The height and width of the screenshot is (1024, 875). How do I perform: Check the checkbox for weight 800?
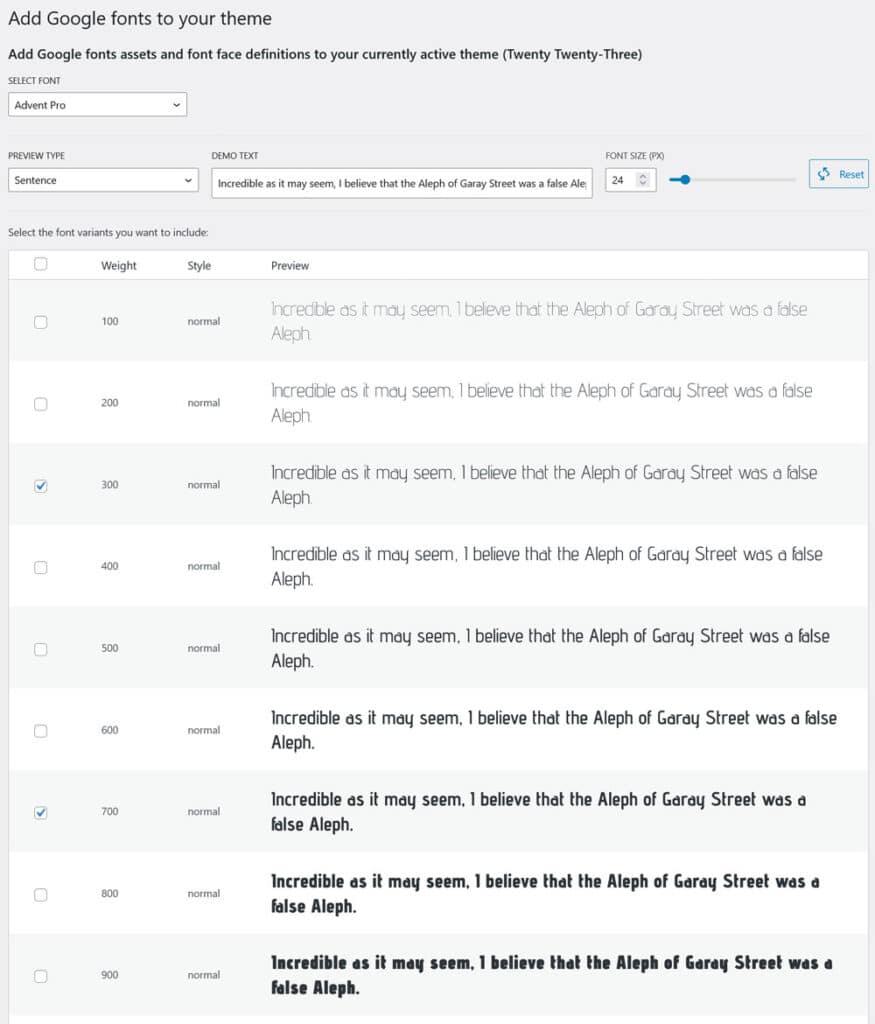(40, 894)
